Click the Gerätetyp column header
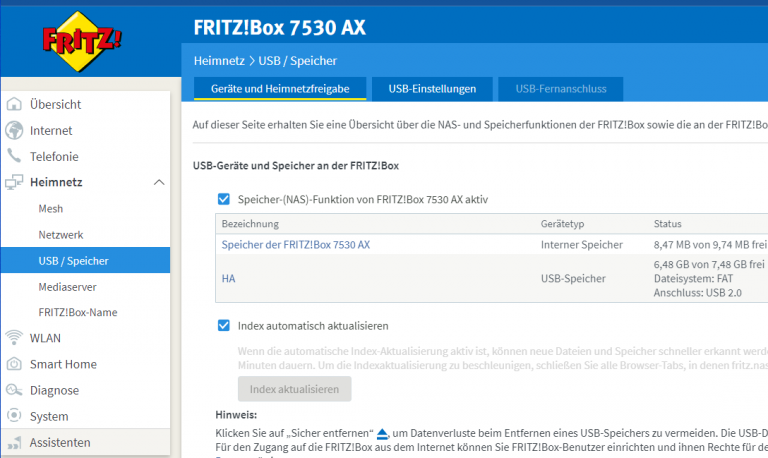Screen dimensions: 768x458 click(562, 223)
